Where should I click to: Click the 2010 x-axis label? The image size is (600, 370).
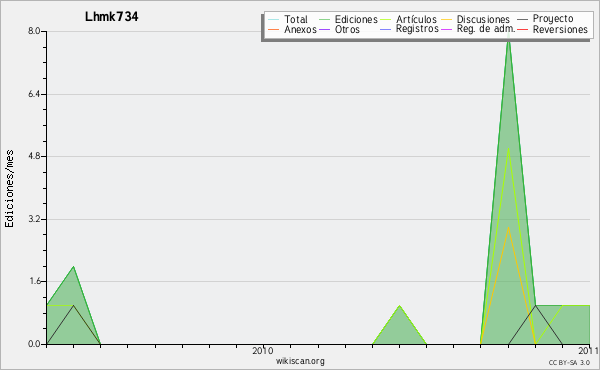click(x=263, y=350)
